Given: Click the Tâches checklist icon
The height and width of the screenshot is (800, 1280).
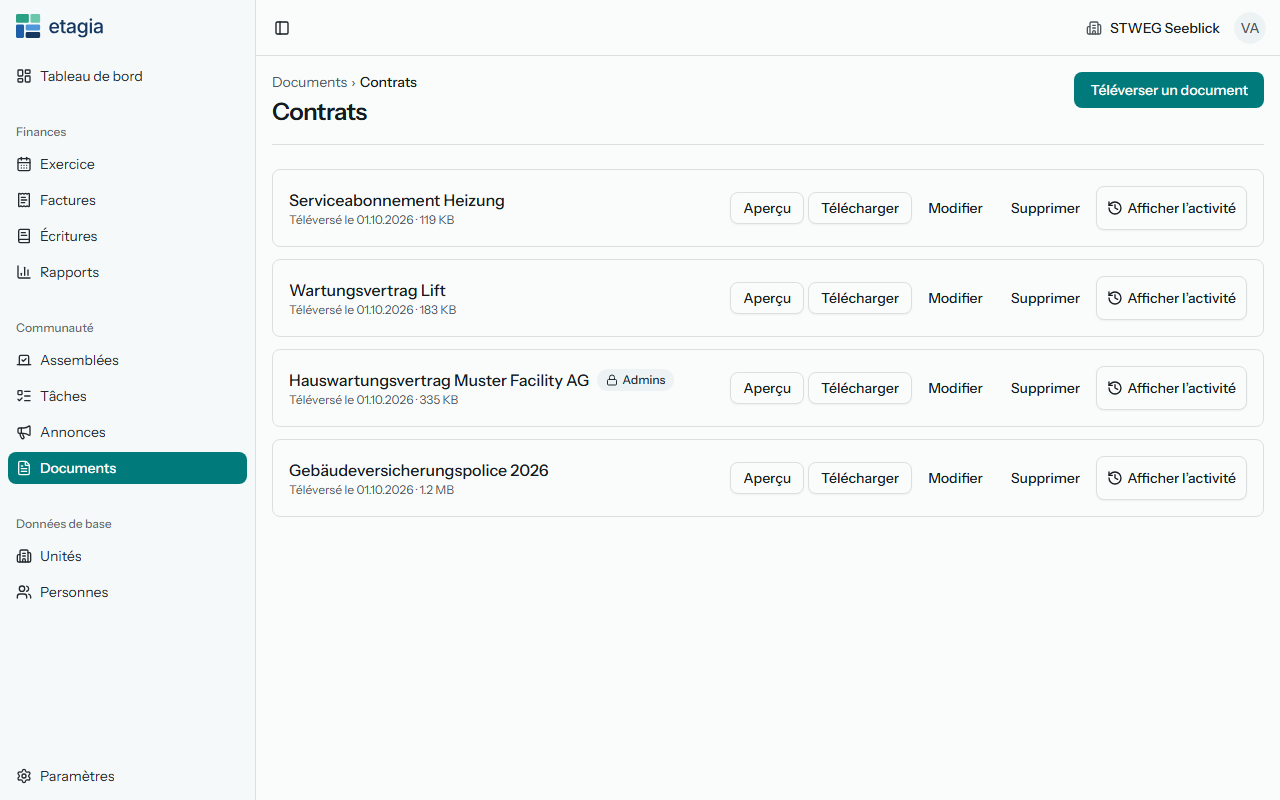Looking at the screenshot, I should (x=24, y=396).
